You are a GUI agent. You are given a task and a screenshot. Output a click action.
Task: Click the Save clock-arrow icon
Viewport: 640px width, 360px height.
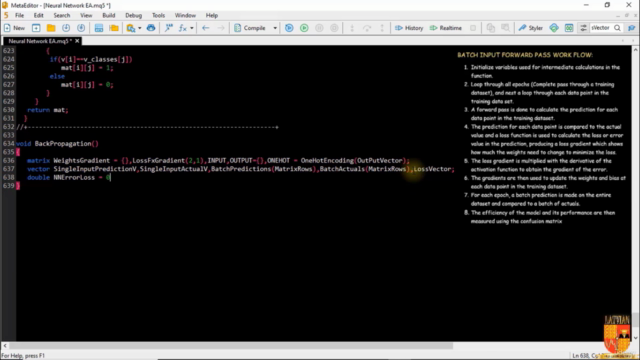(66, 28)
